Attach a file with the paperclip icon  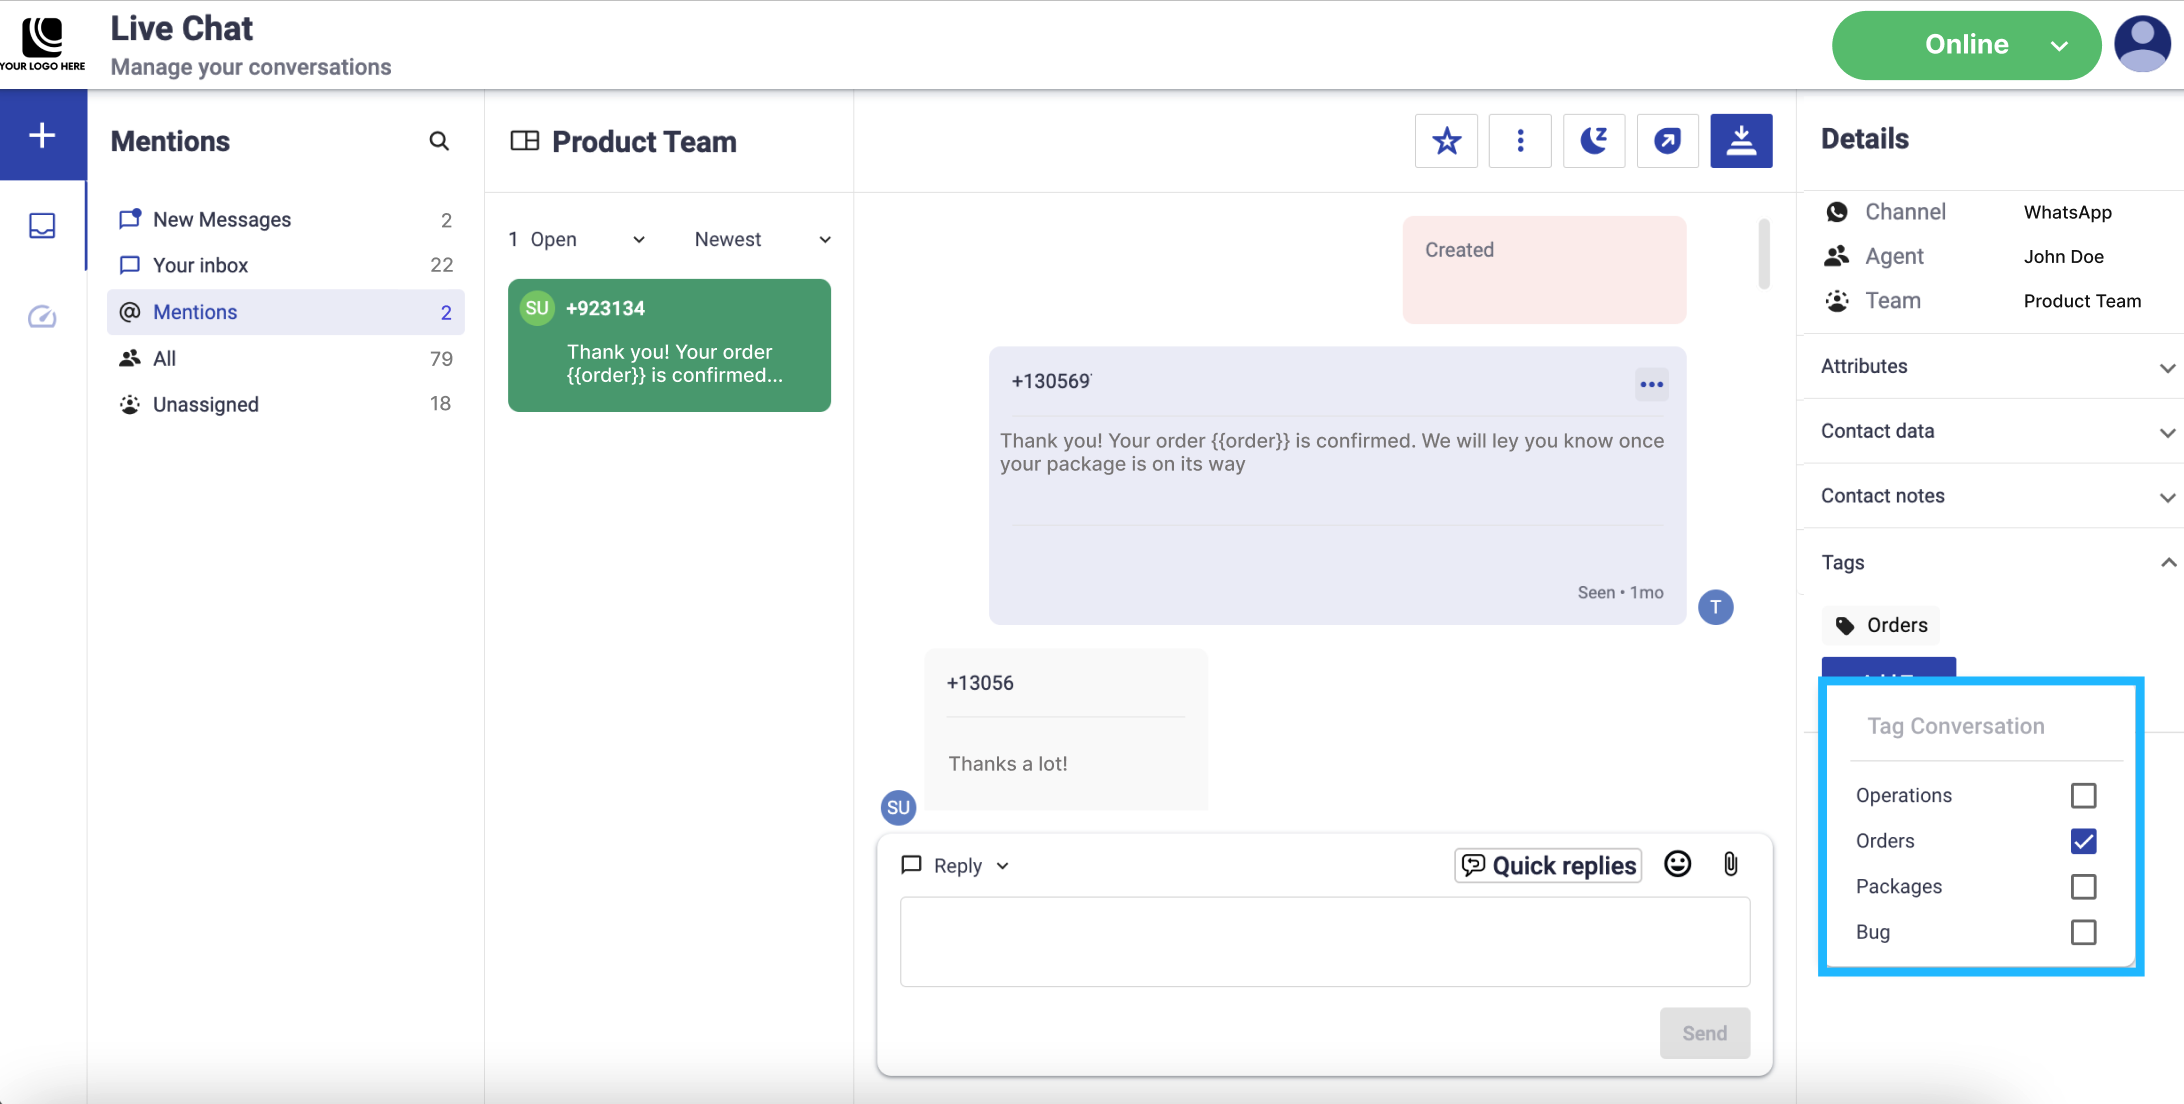pyautogui.click(x=1730, y=864)
